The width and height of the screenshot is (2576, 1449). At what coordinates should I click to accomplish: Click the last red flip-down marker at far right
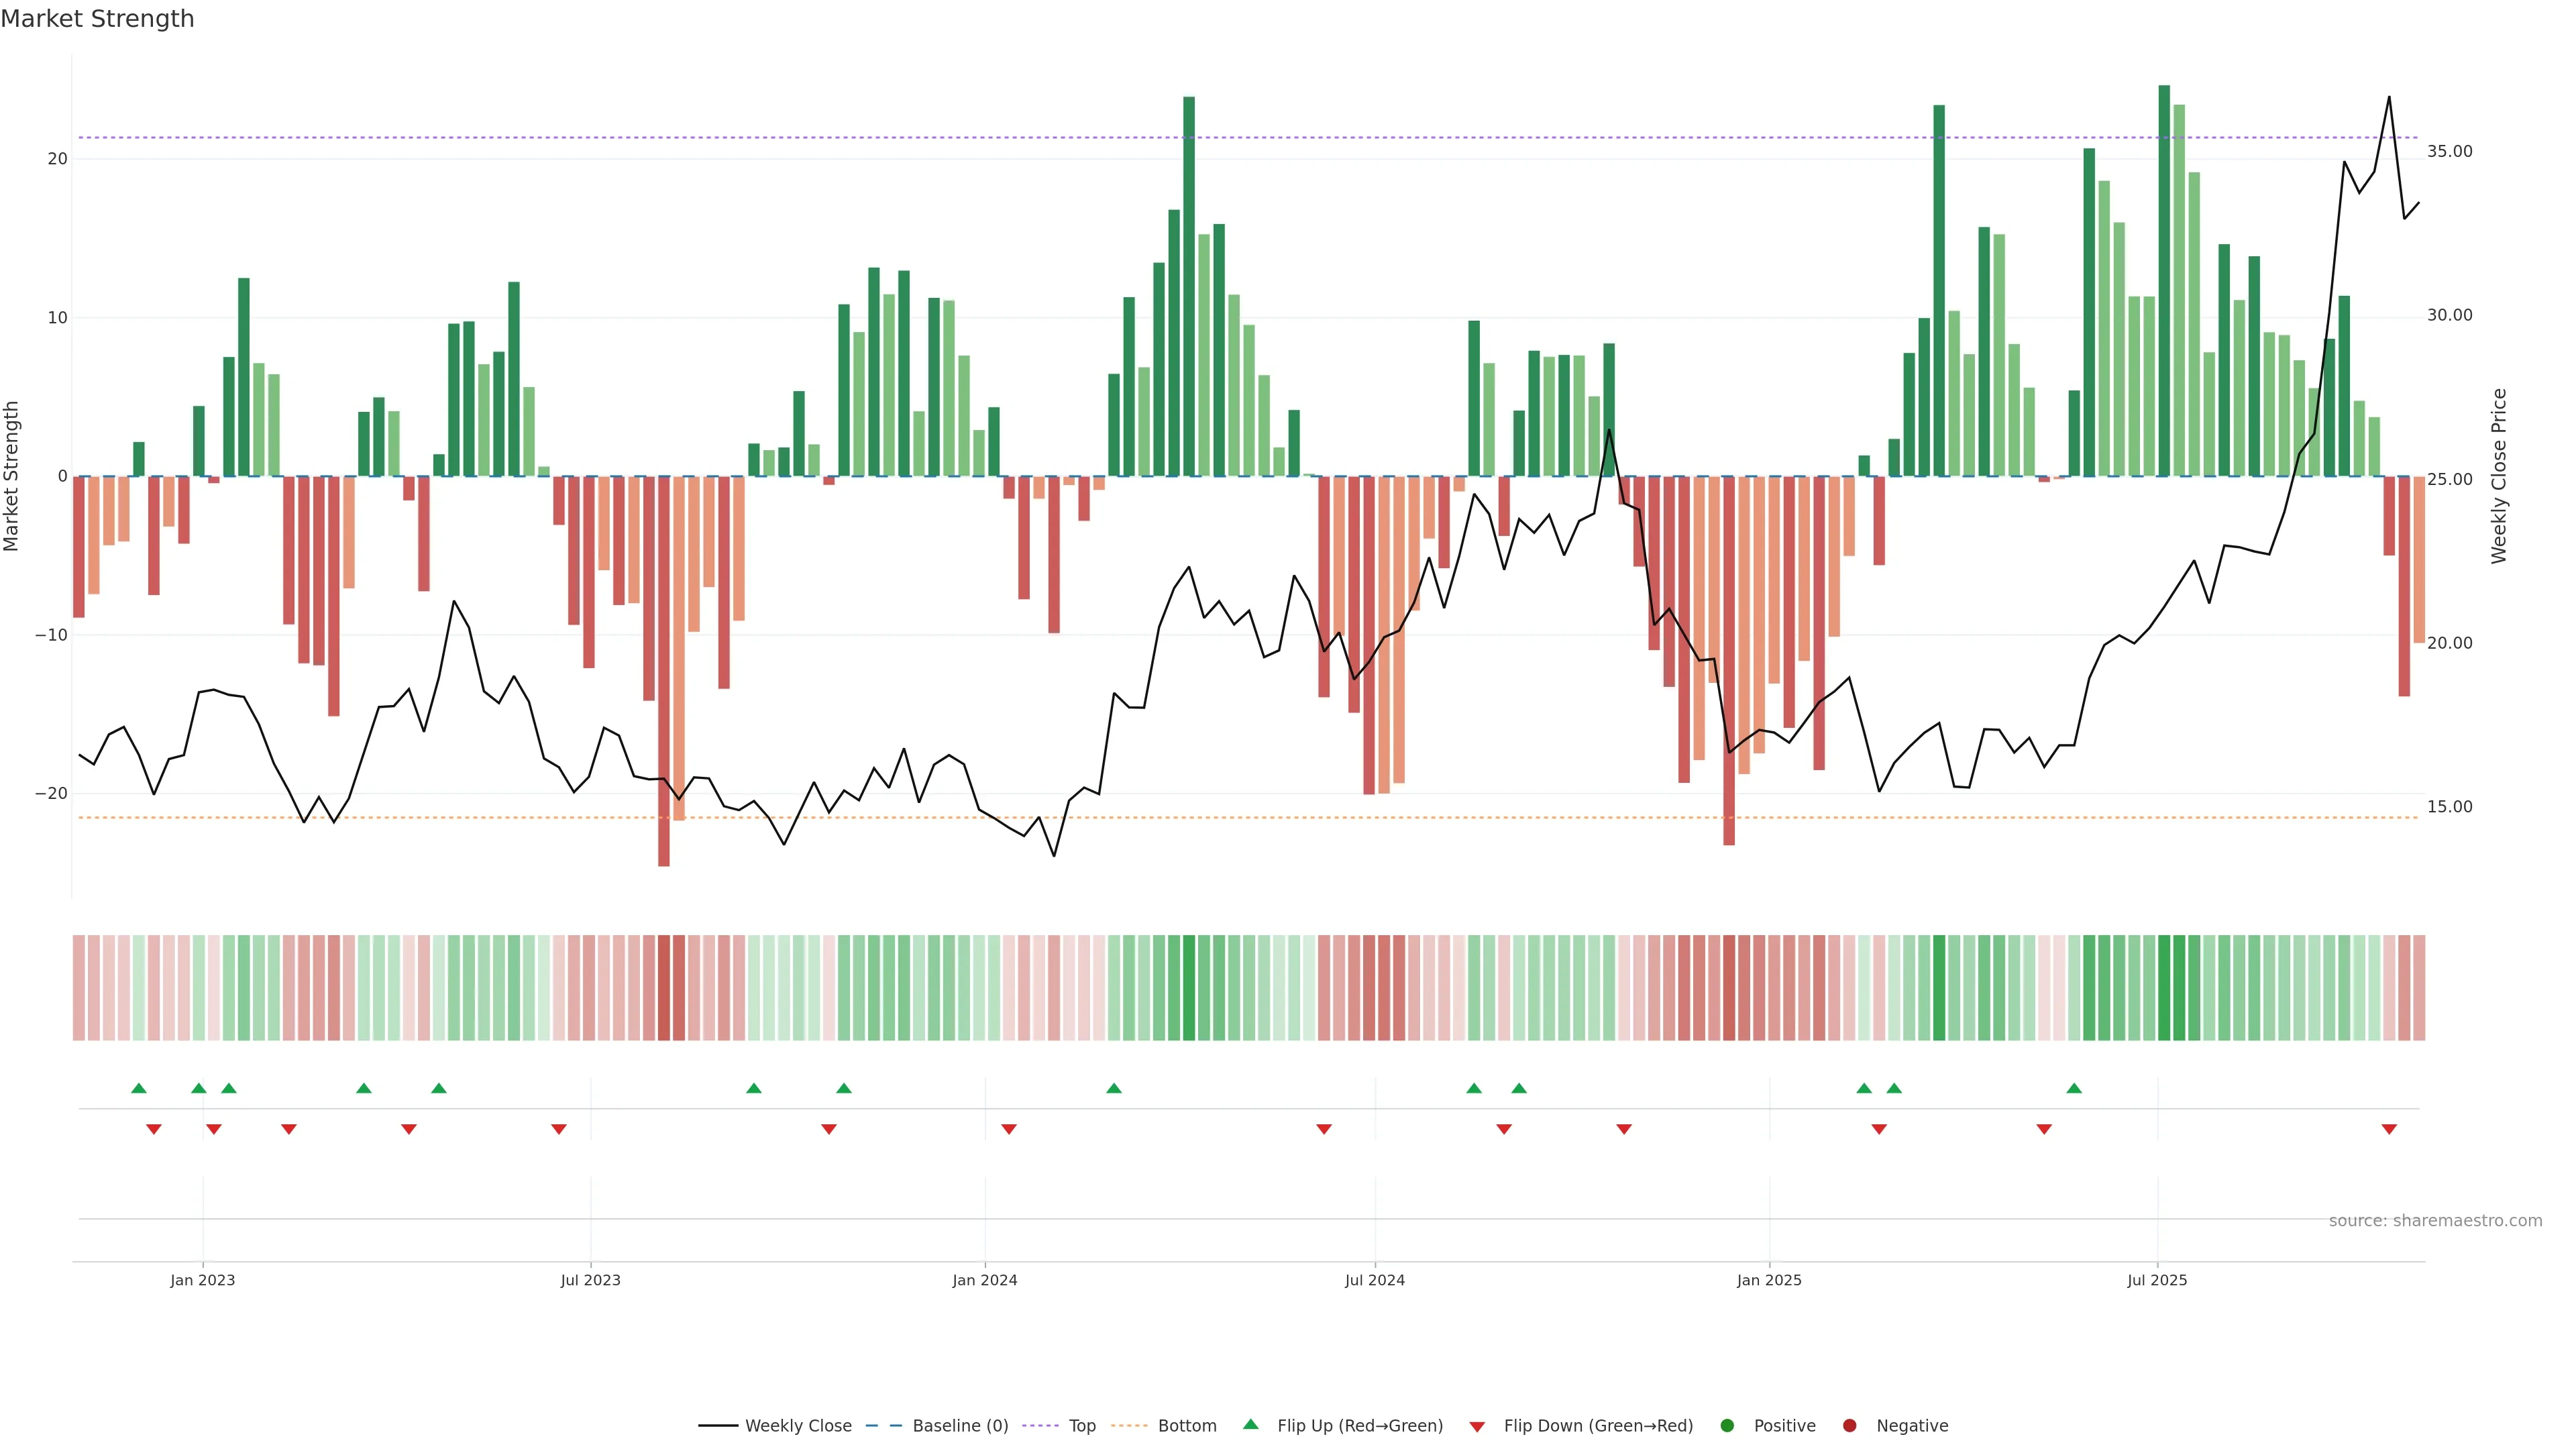click(2389, 1129)
